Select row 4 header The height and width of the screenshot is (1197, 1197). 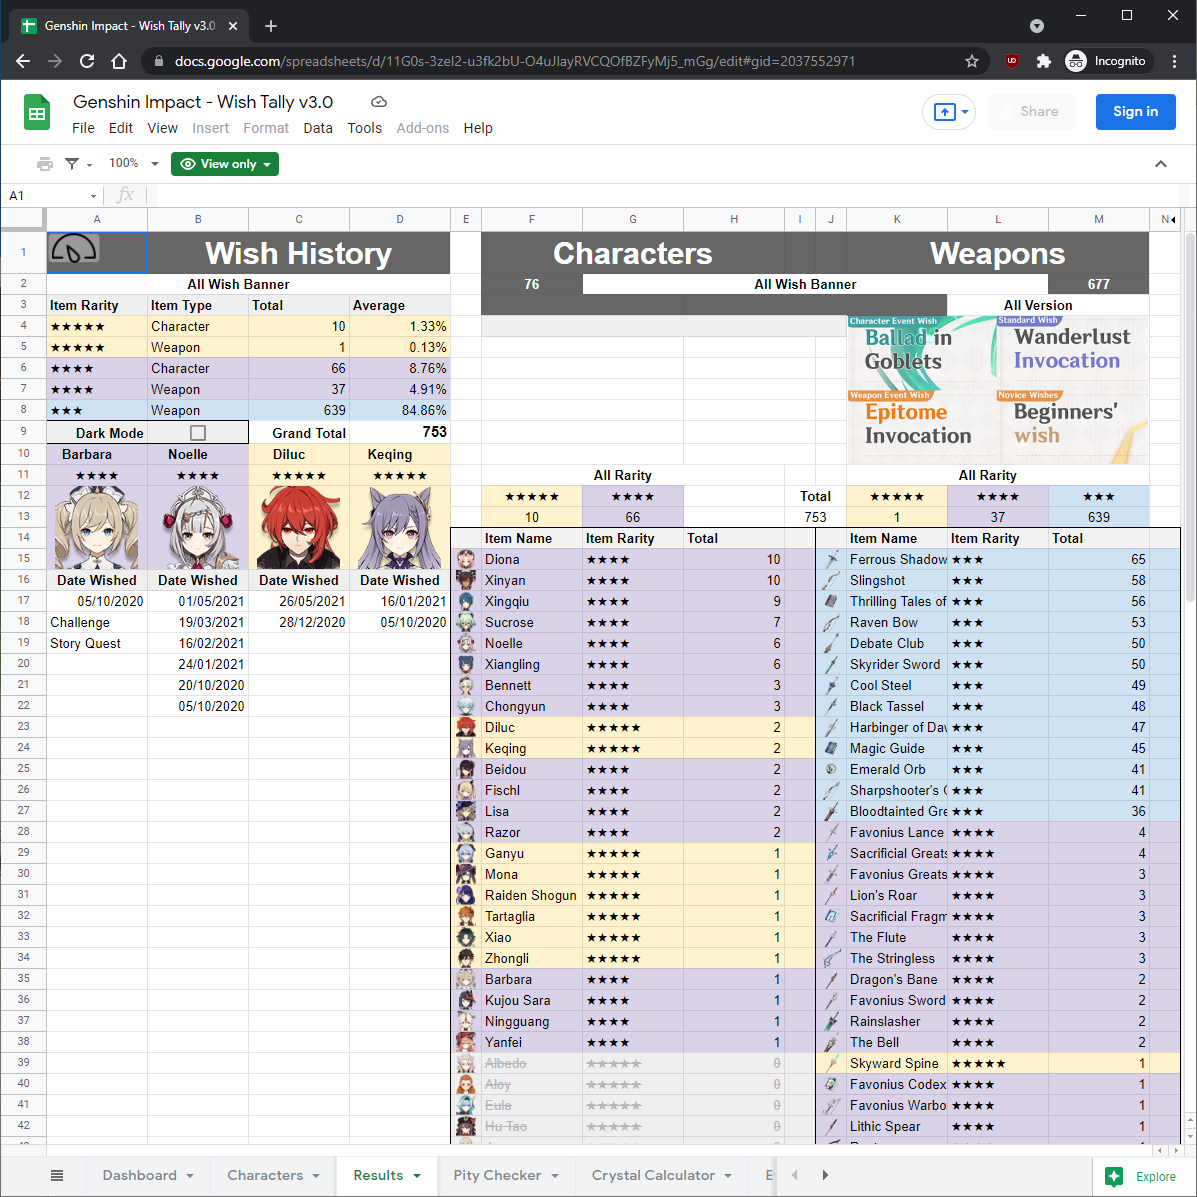[x=24, y=326]
